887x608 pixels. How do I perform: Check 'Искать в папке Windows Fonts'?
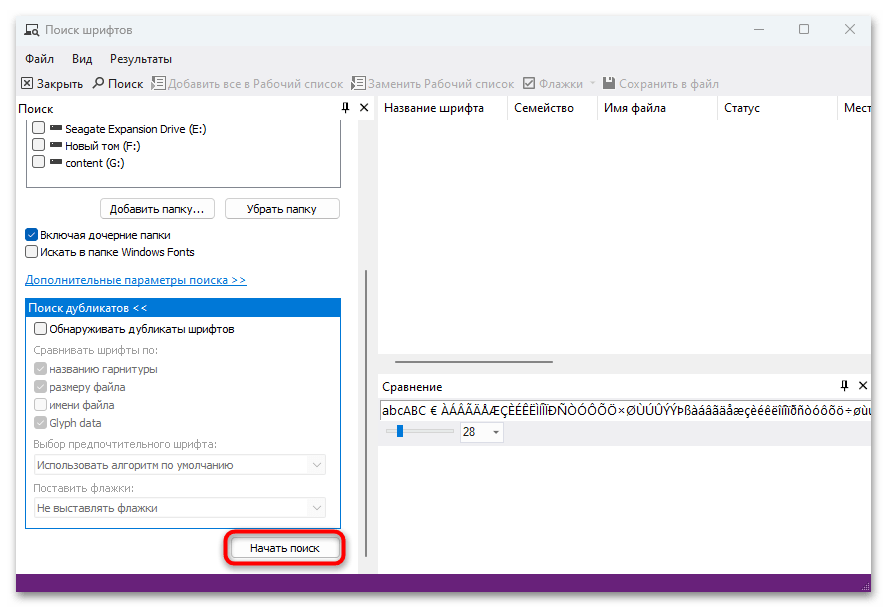(31, 251)
